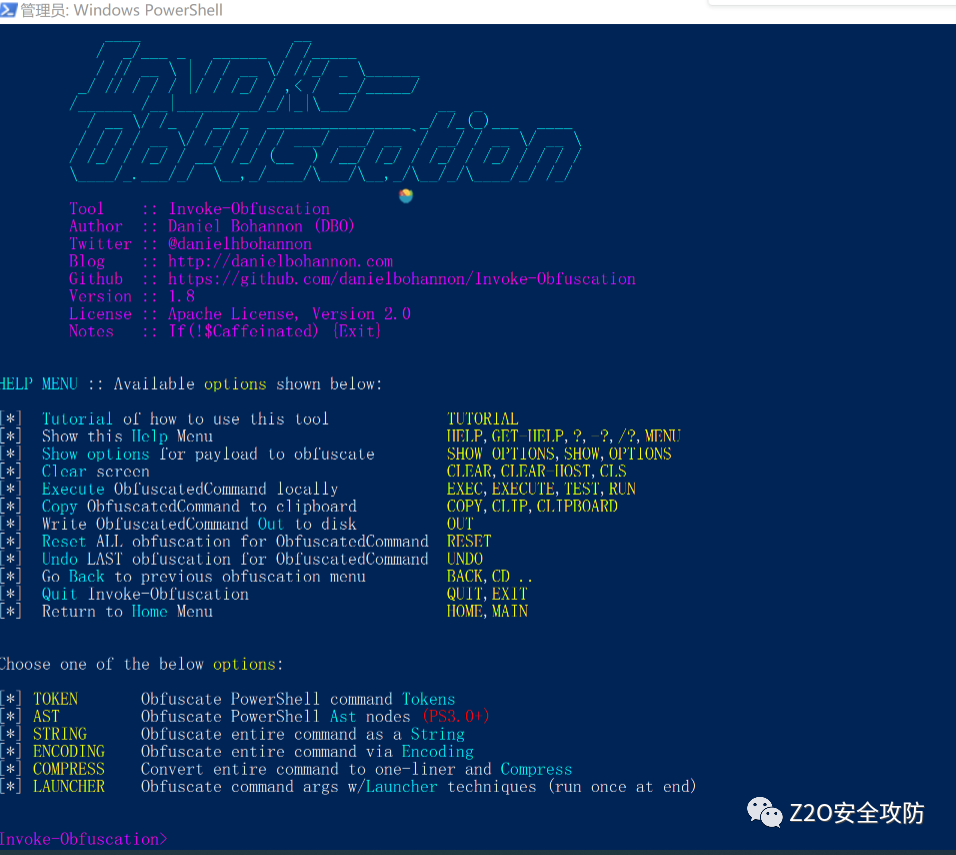Click the Invoke-Obfuscation> command prompt
The width and height of the screenshot is (956, 855).
pyautogui.click(x=84, y=839)
